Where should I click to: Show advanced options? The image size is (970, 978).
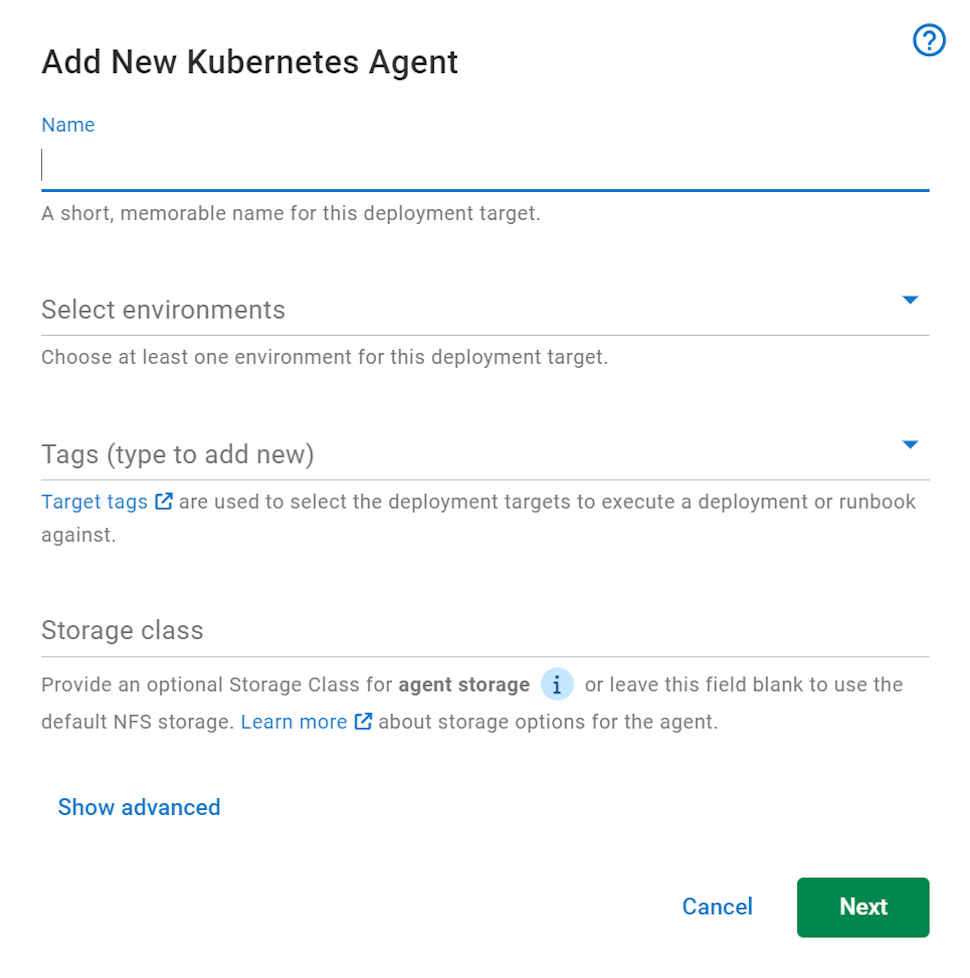pyautogui.click(x=139, y=807)
